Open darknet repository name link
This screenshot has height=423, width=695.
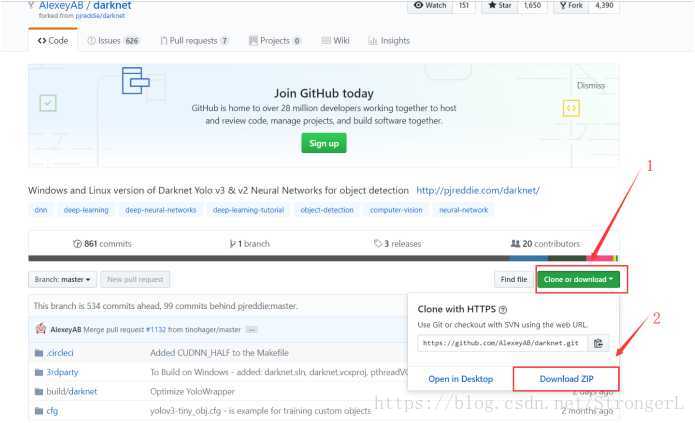click(x=112, y=5)
